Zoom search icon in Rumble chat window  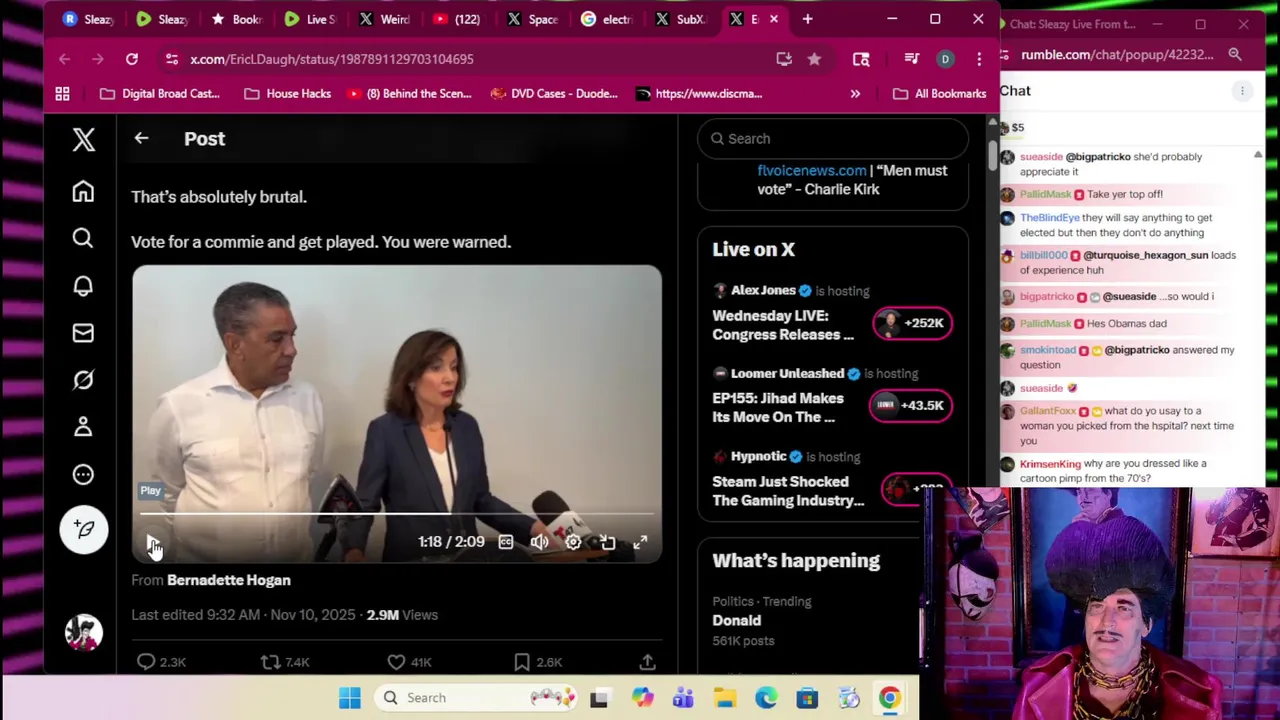tap(1235, 55)
